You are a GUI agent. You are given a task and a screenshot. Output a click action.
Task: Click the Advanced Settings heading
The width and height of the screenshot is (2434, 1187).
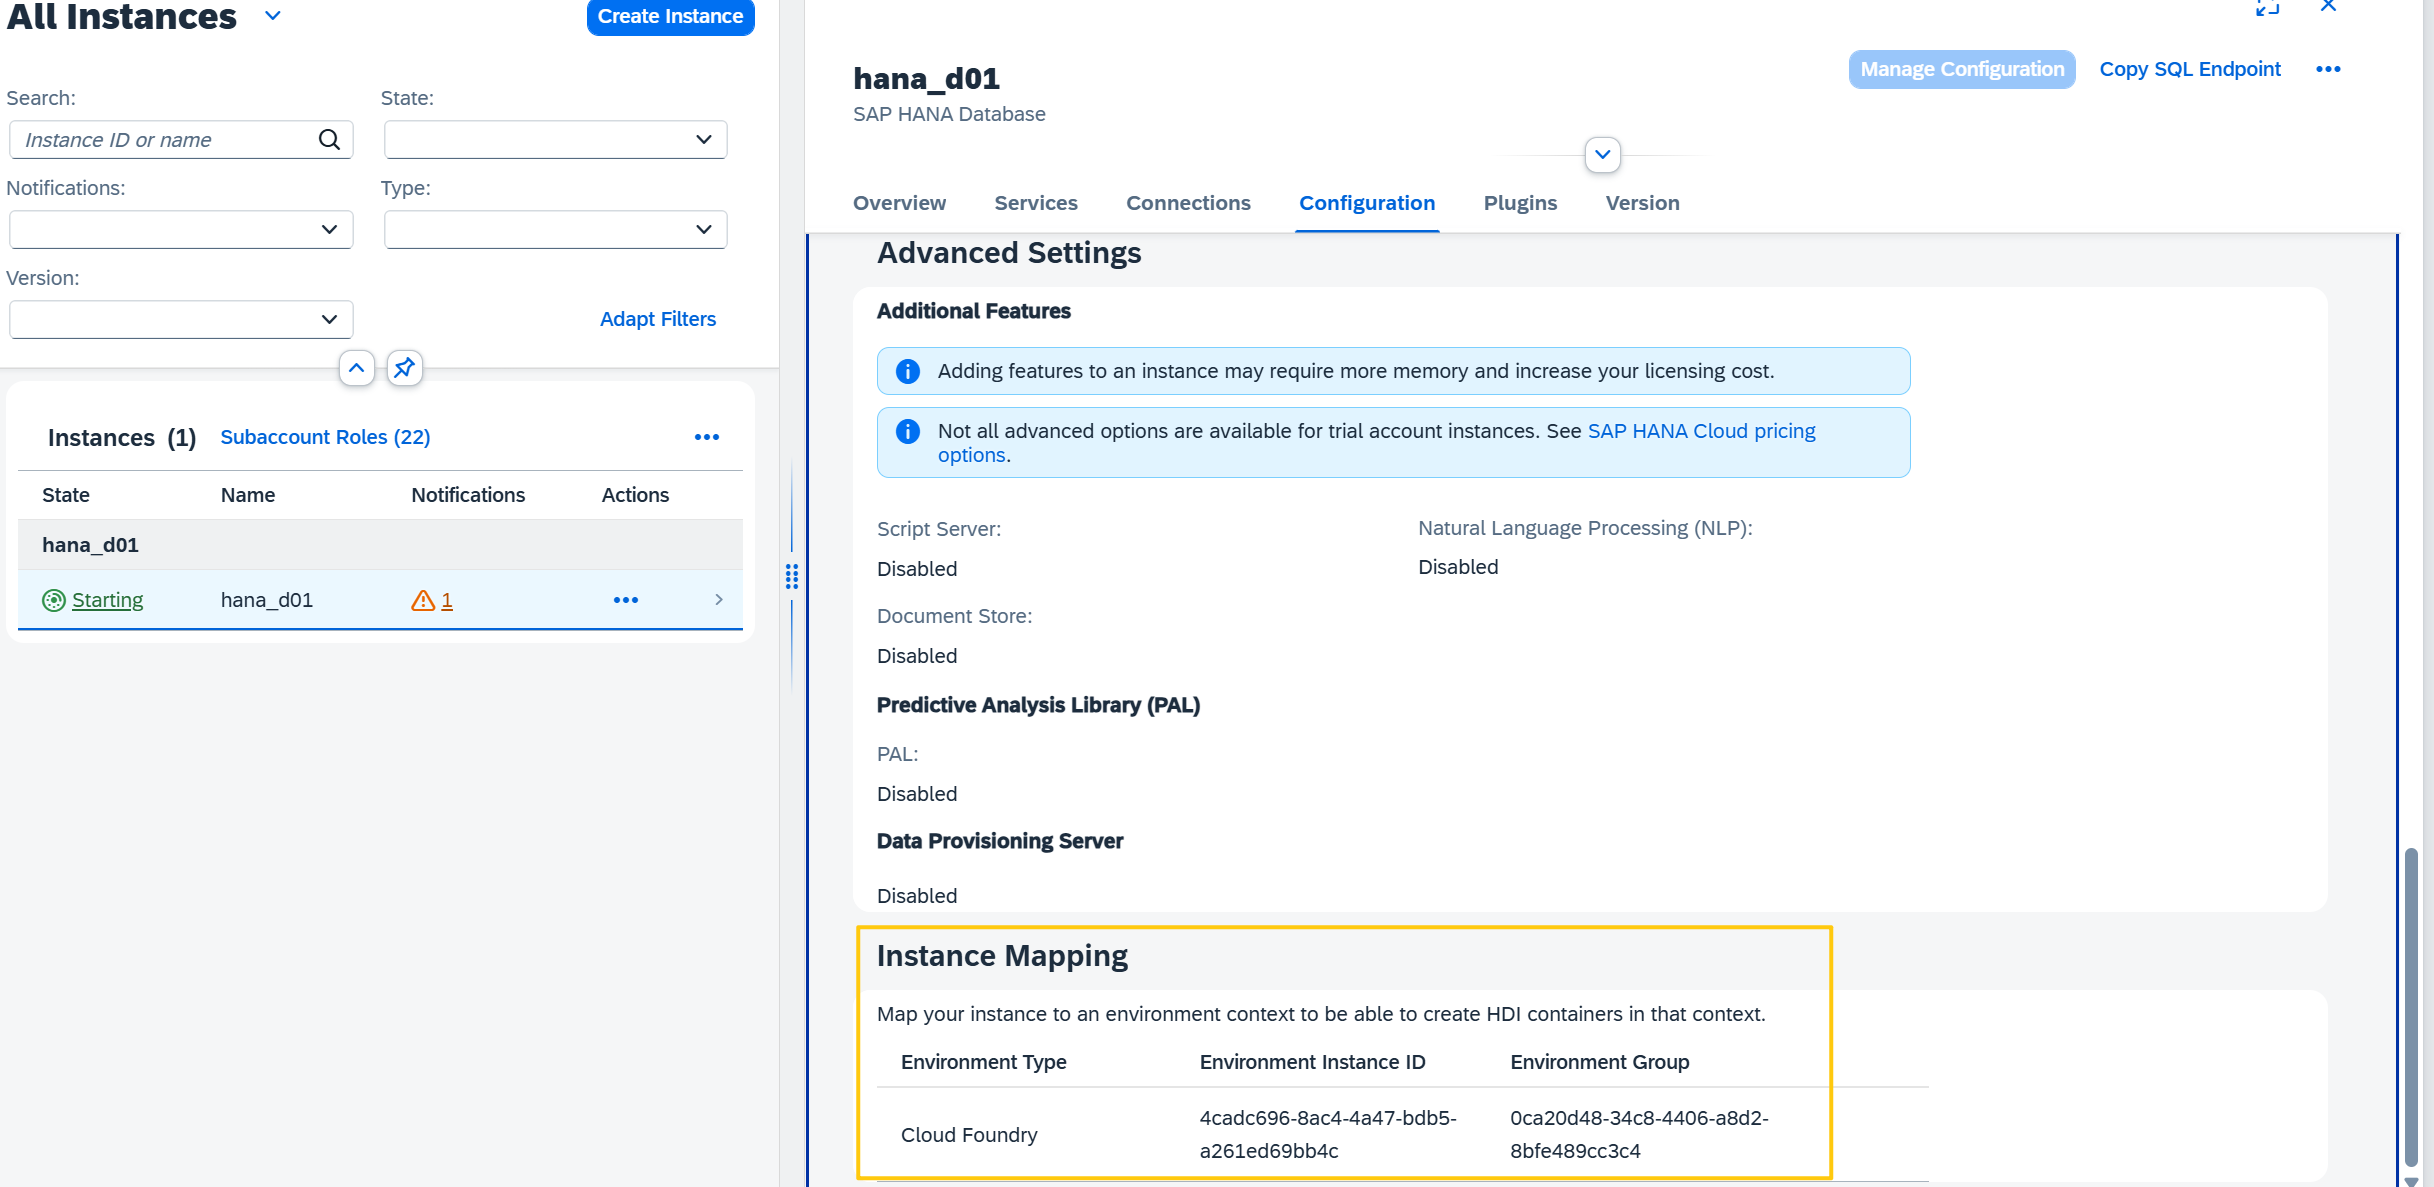coord(1009,253)
